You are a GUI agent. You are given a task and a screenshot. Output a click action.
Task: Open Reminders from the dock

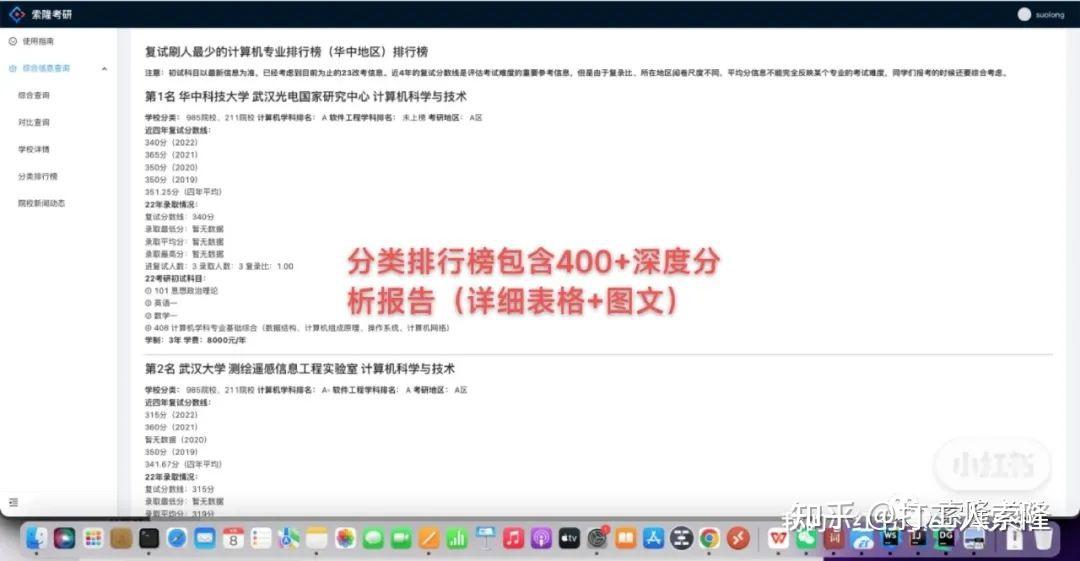261,538
